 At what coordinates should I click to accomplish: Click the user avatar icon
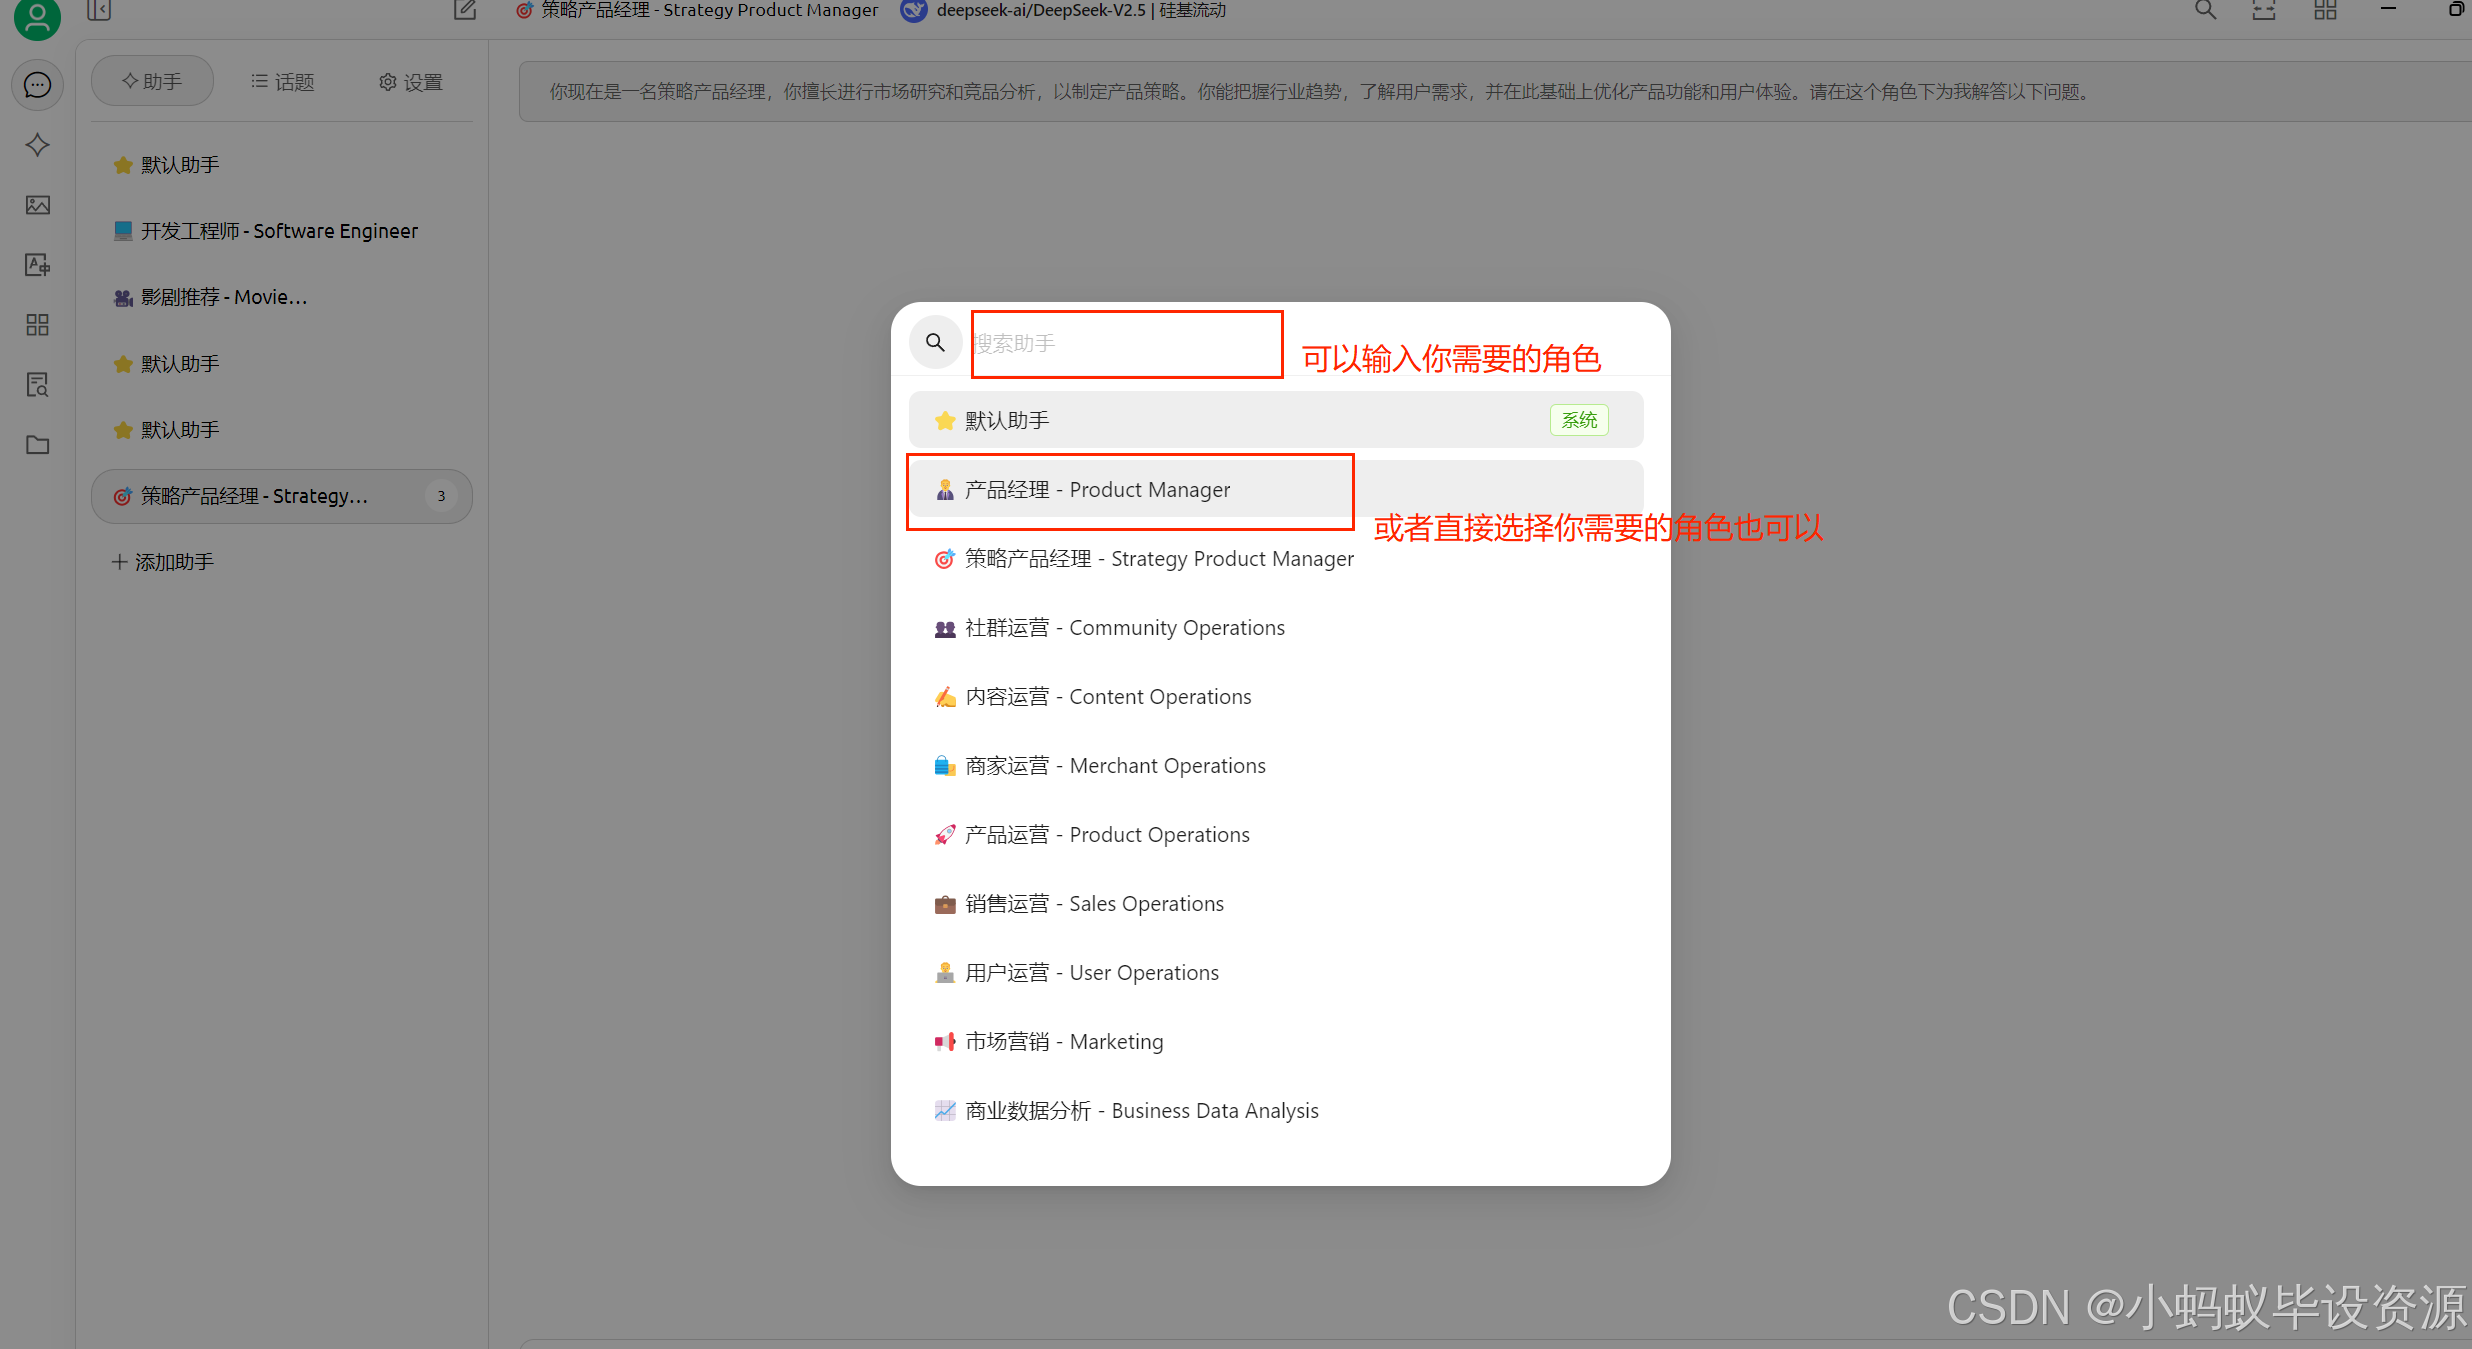(x=37, y=17)
